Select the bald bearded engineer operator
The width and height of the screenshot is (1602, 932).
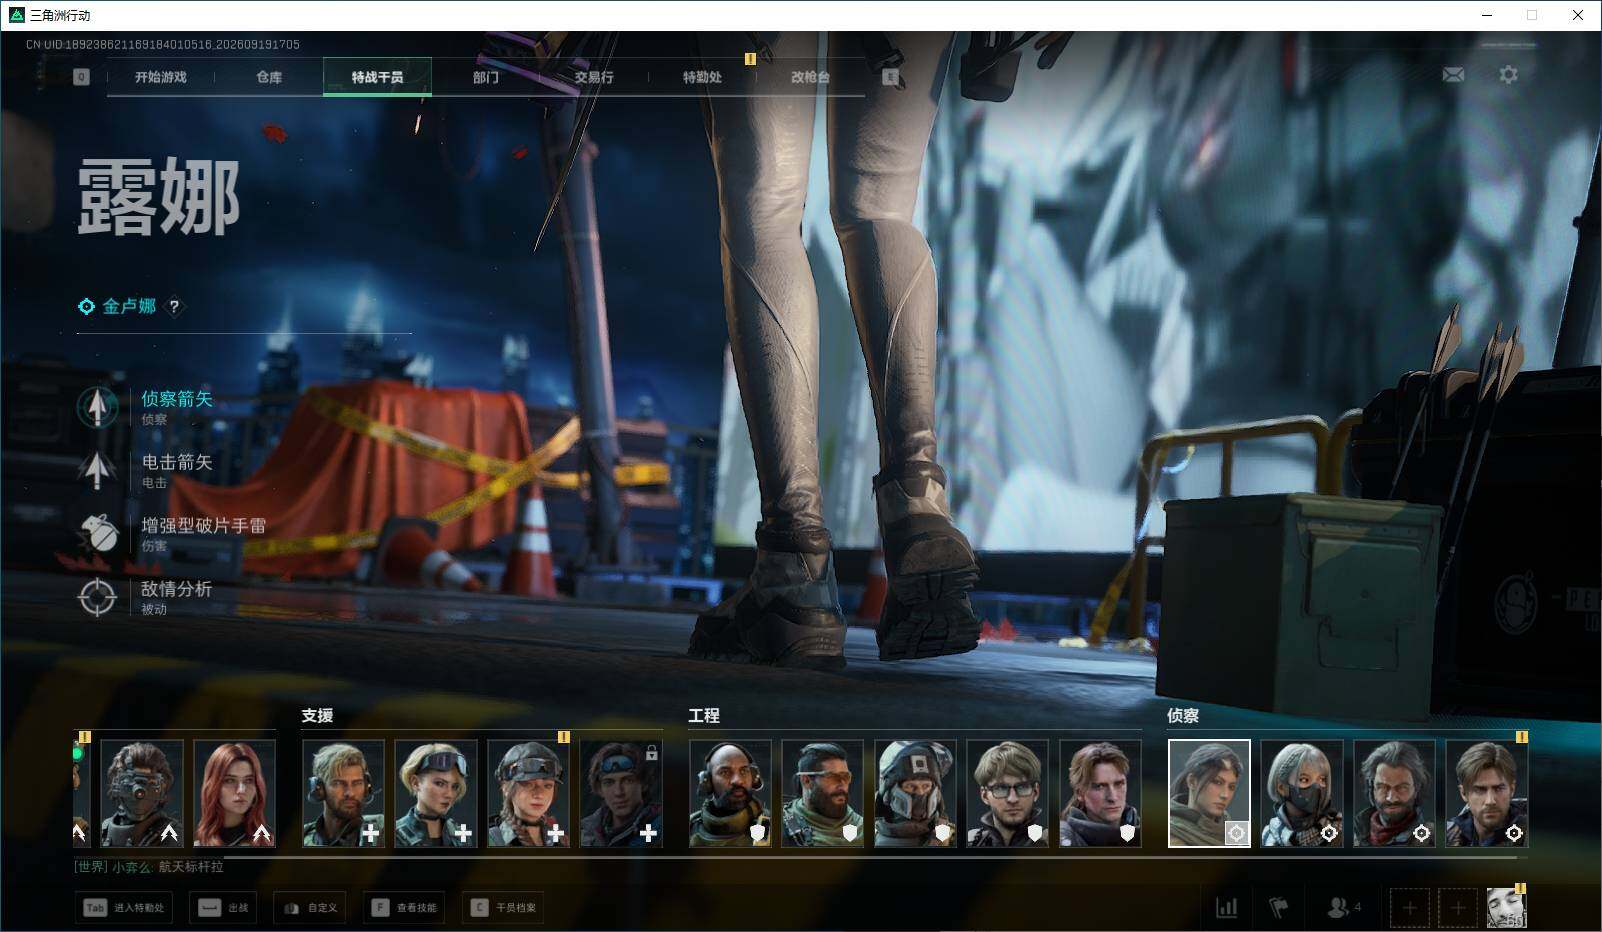pyautogui.click(x=730, y=793)
